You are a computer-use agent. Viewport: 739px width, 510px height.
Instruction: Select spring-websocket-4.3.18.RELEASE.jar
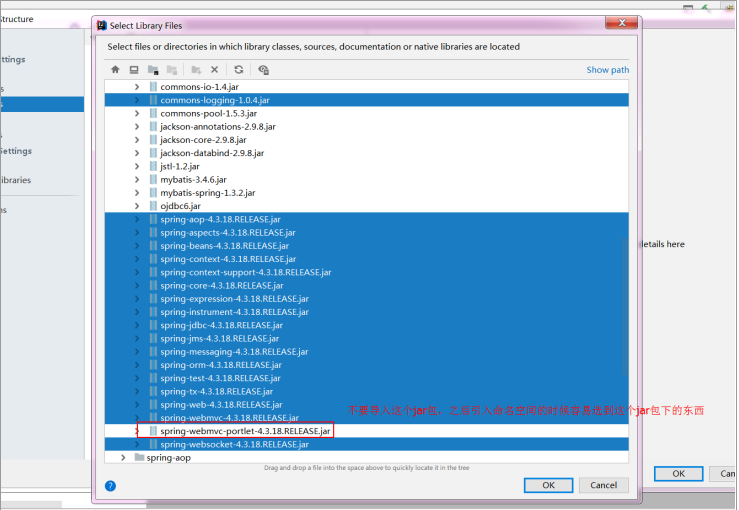click(367, 444)
